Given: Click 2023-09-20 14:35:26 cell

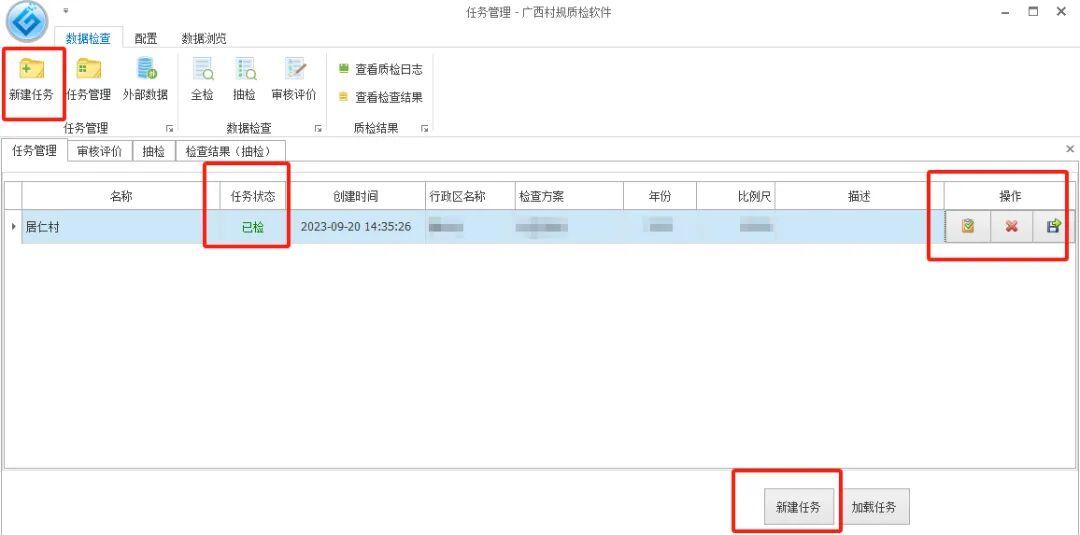Looking at the screenshot, I should coord(355,227).
